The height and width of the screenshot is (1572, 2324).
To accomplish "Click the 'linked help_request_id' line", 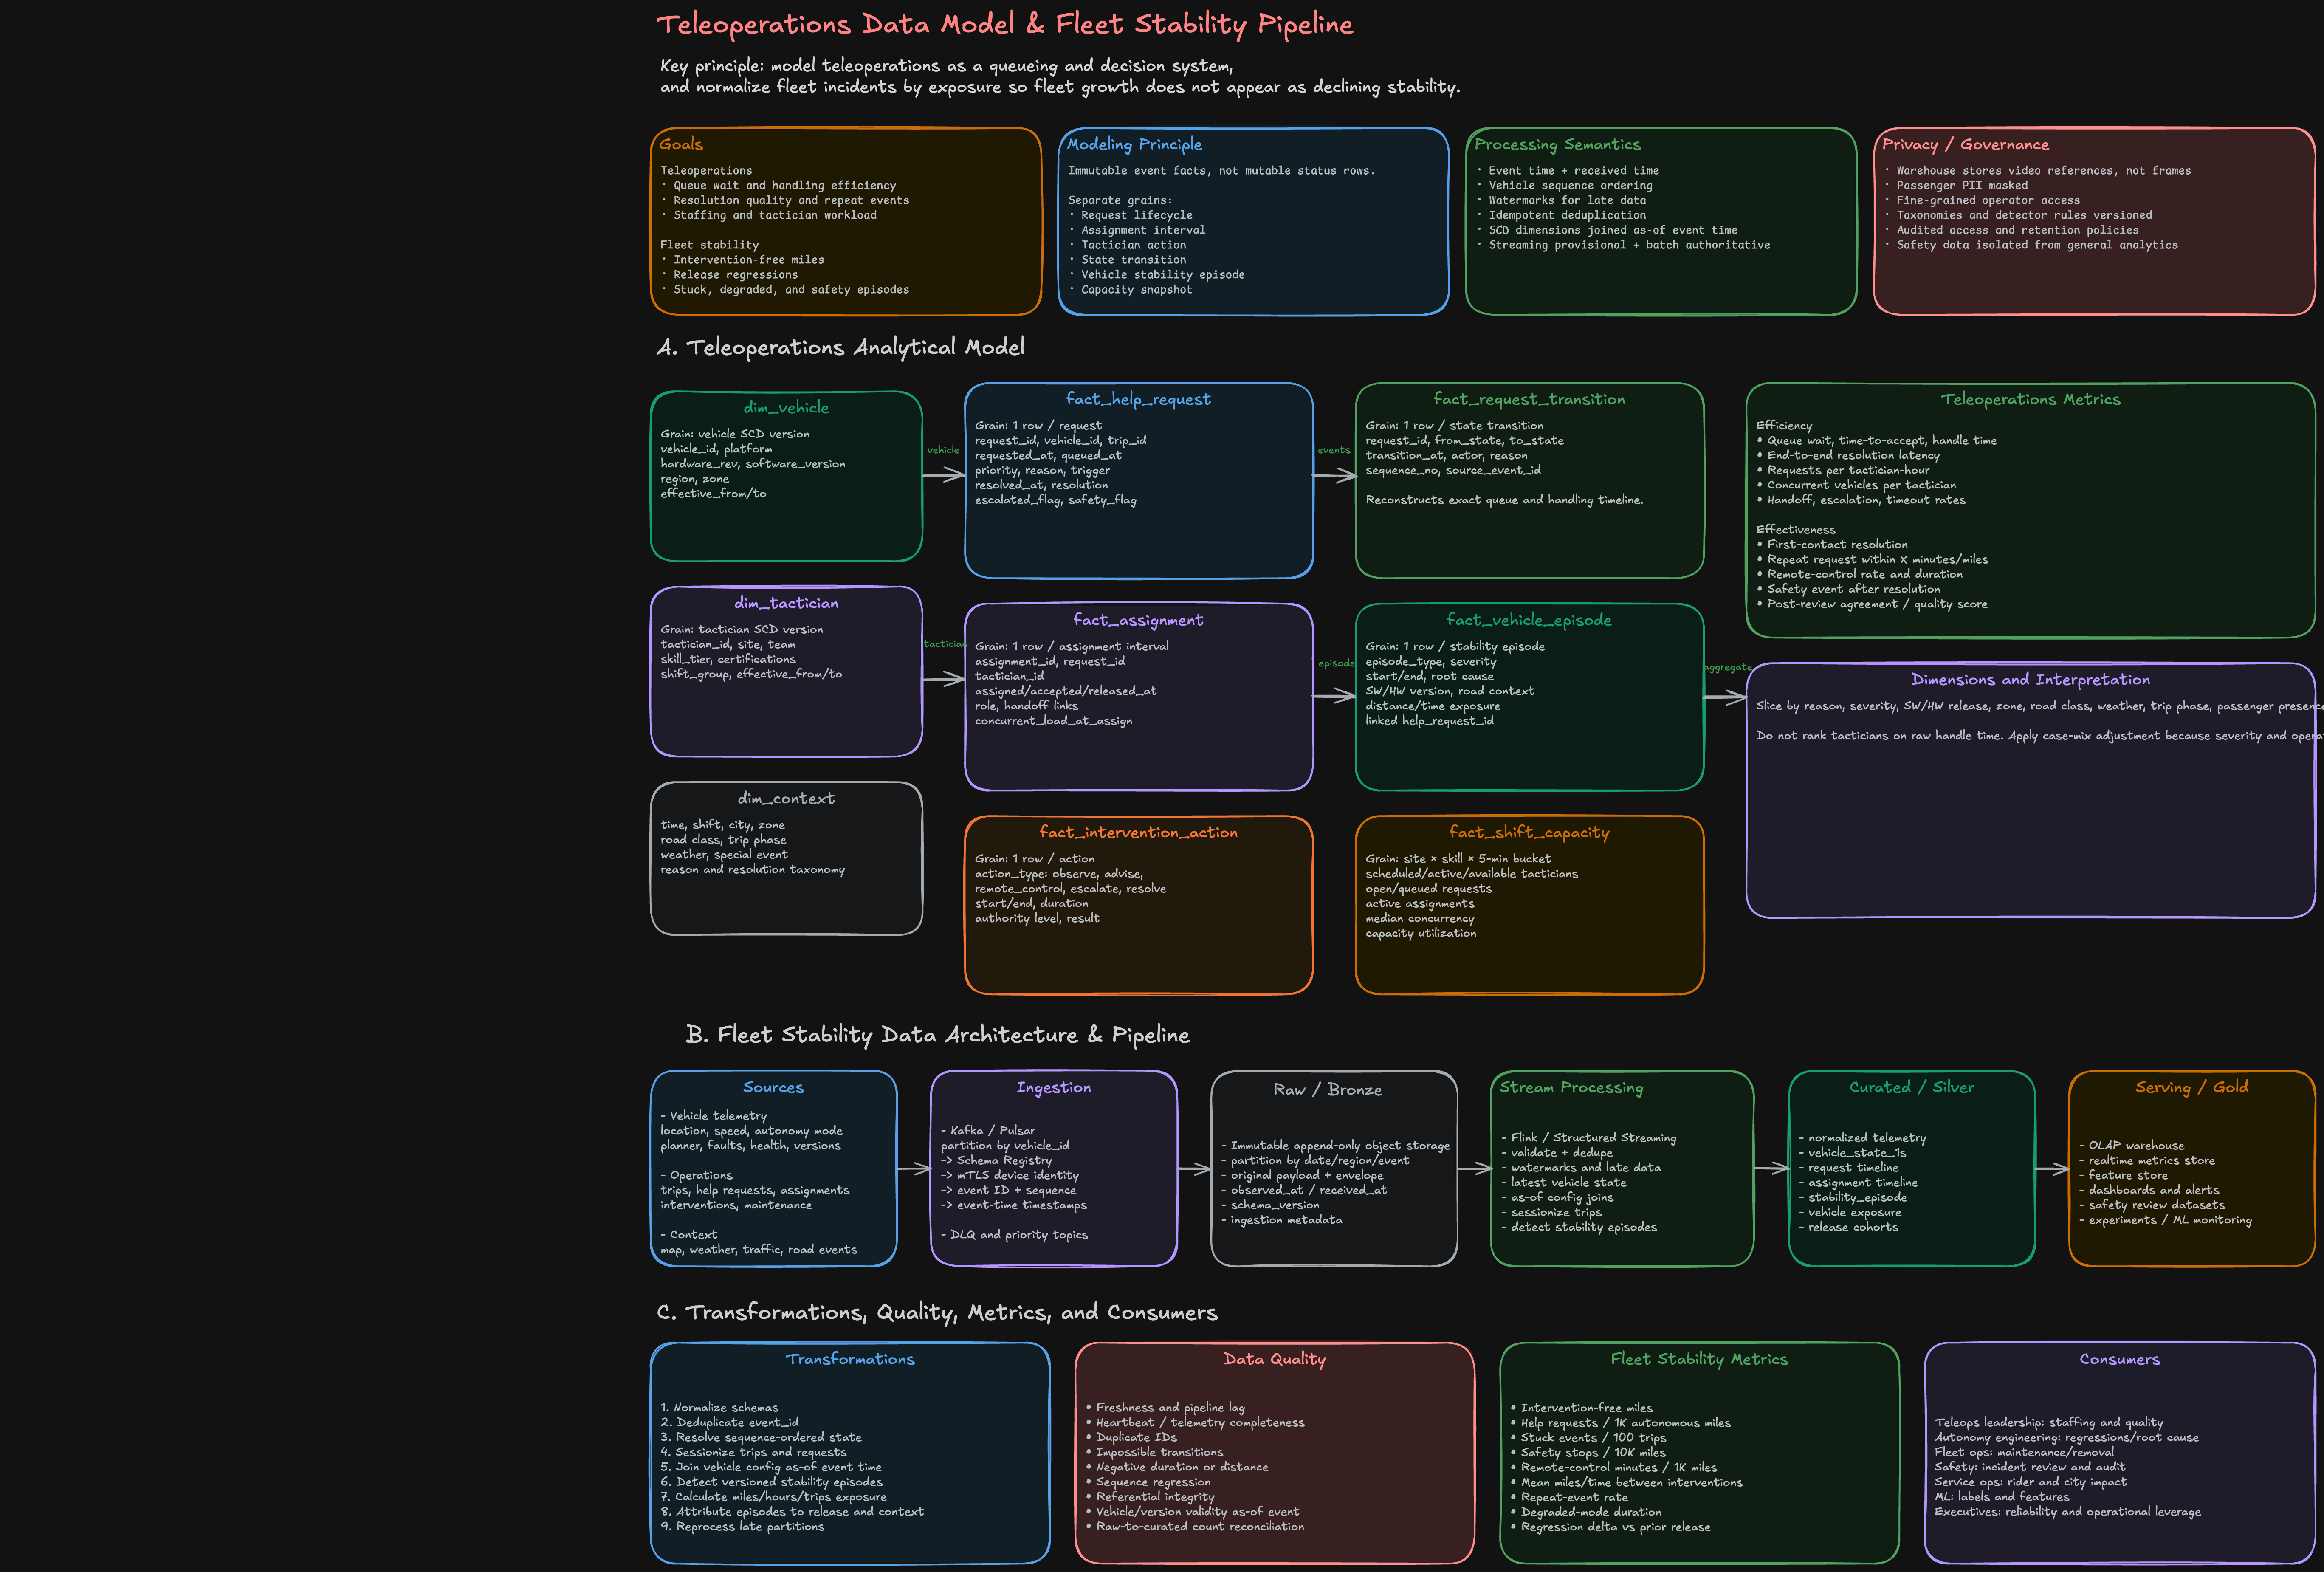I will coord(1429,721).
